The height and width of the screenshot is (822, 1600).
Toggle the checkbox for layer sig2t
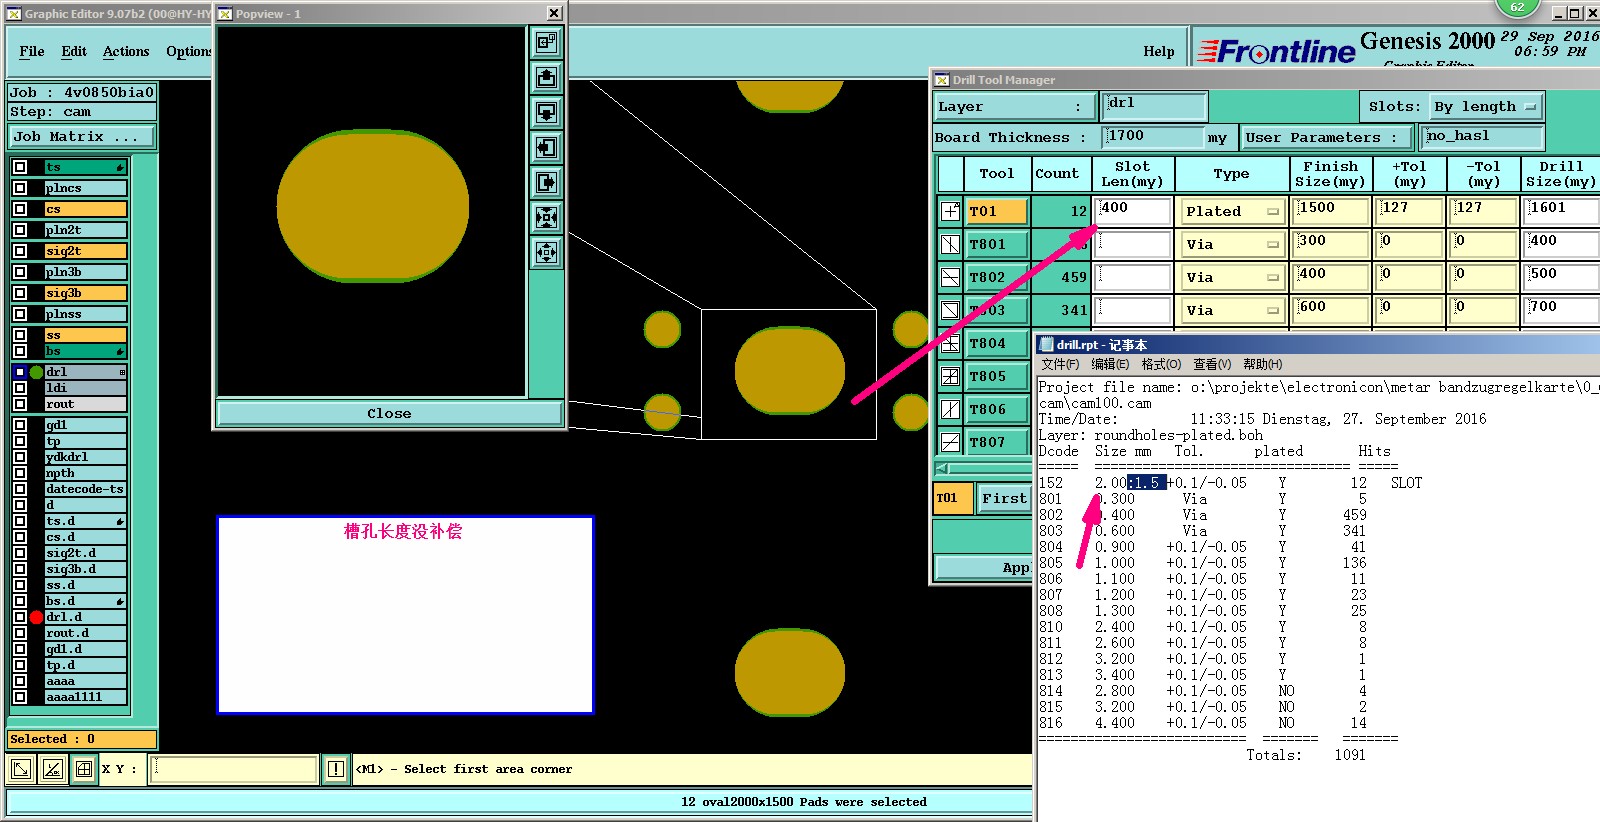click(x=20, y=251)
